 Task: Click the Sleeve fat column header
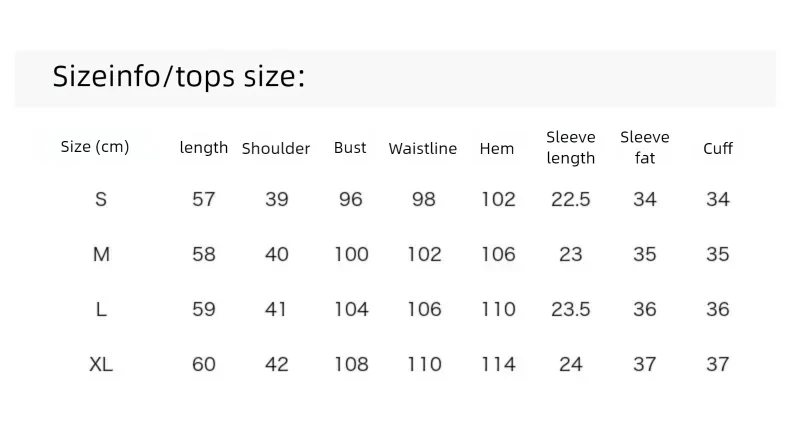coord(645,148)
